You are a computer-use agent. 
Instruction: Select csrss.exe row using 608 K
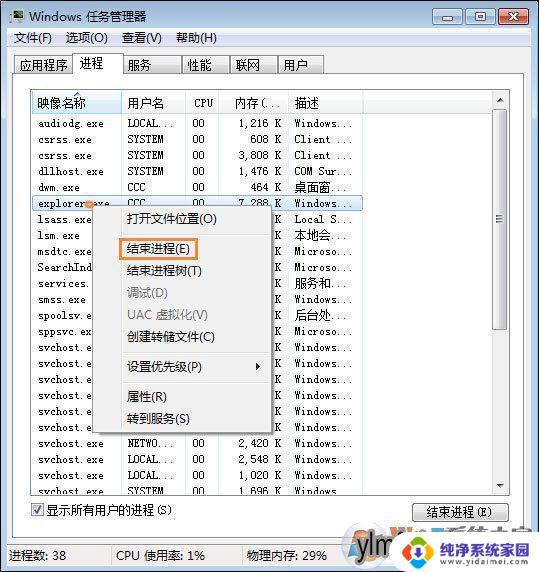click(x=197, y=139)
